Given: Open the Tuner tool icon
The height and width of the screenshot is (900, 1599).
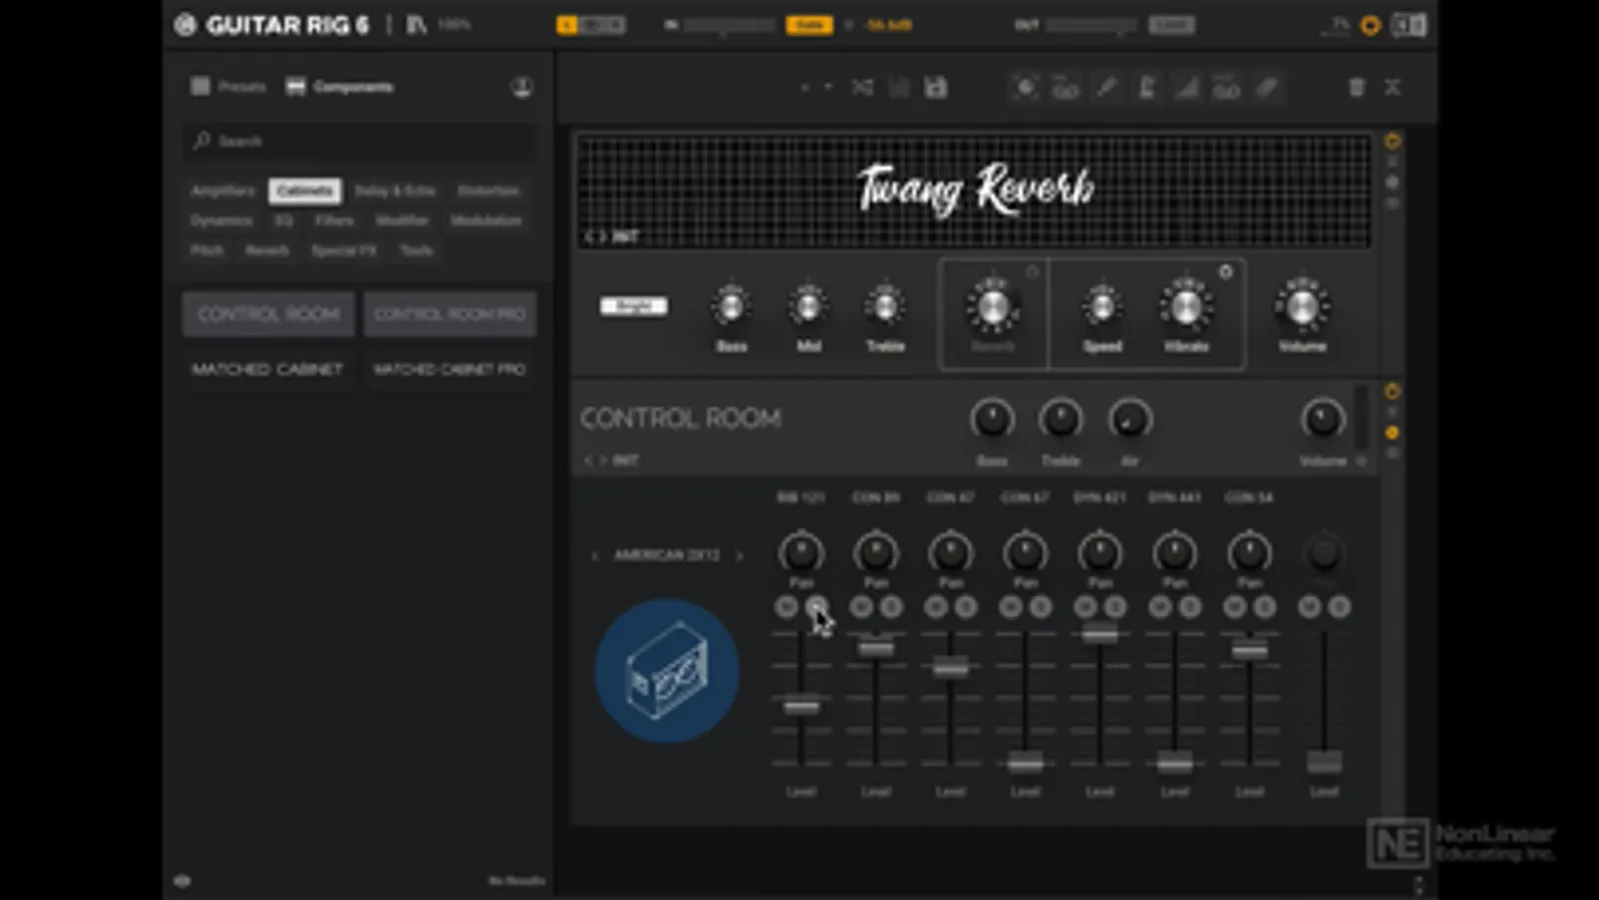Looking at the screenshot, I should click(x=1106, y=88).
